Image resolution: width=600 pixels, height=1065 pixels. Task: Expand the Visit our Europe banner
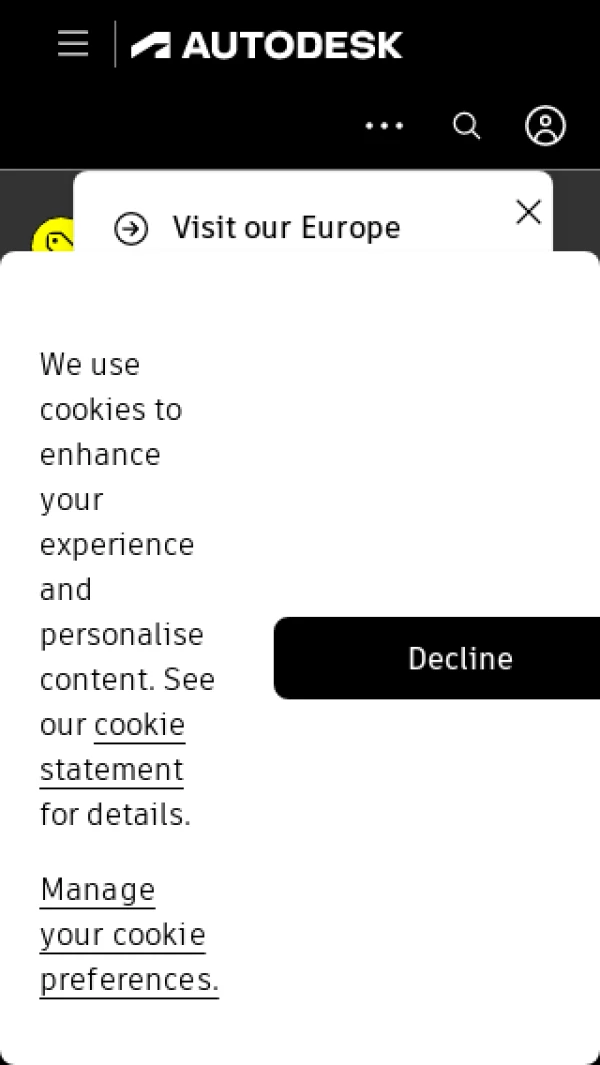tap(286, 227)
